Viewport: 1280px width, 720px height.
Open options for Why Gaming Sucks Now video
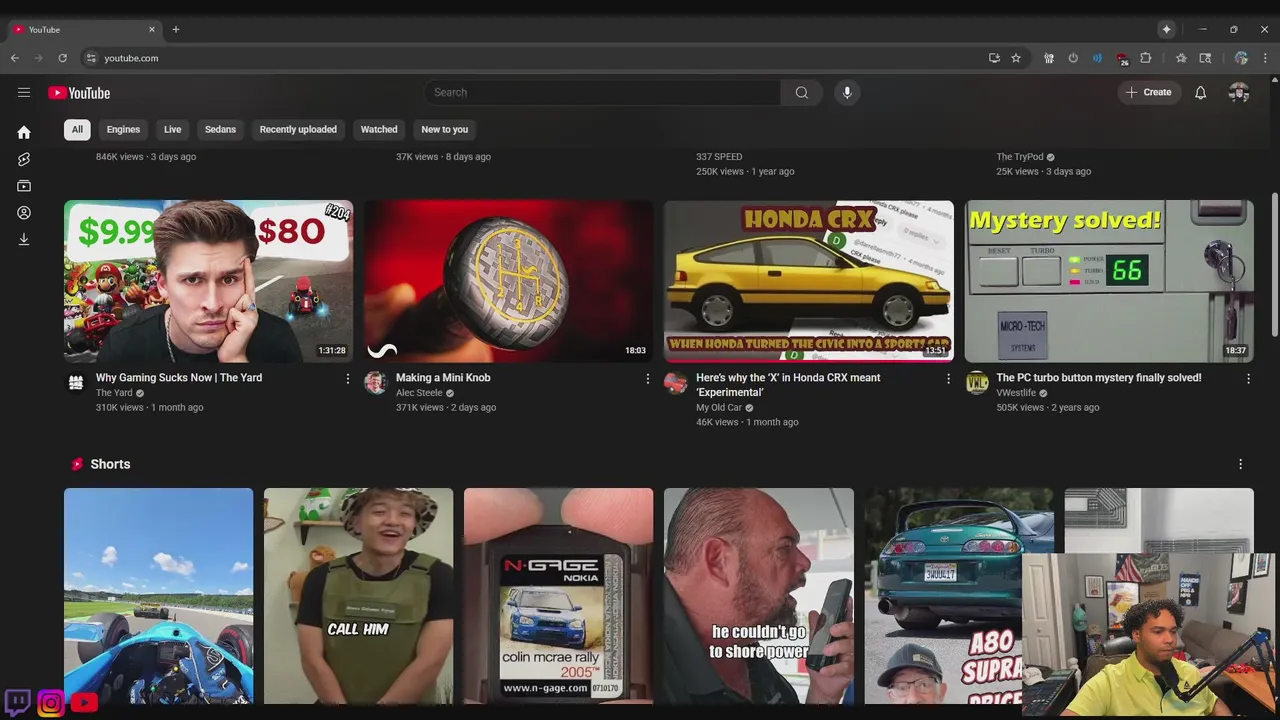[348, 379]
